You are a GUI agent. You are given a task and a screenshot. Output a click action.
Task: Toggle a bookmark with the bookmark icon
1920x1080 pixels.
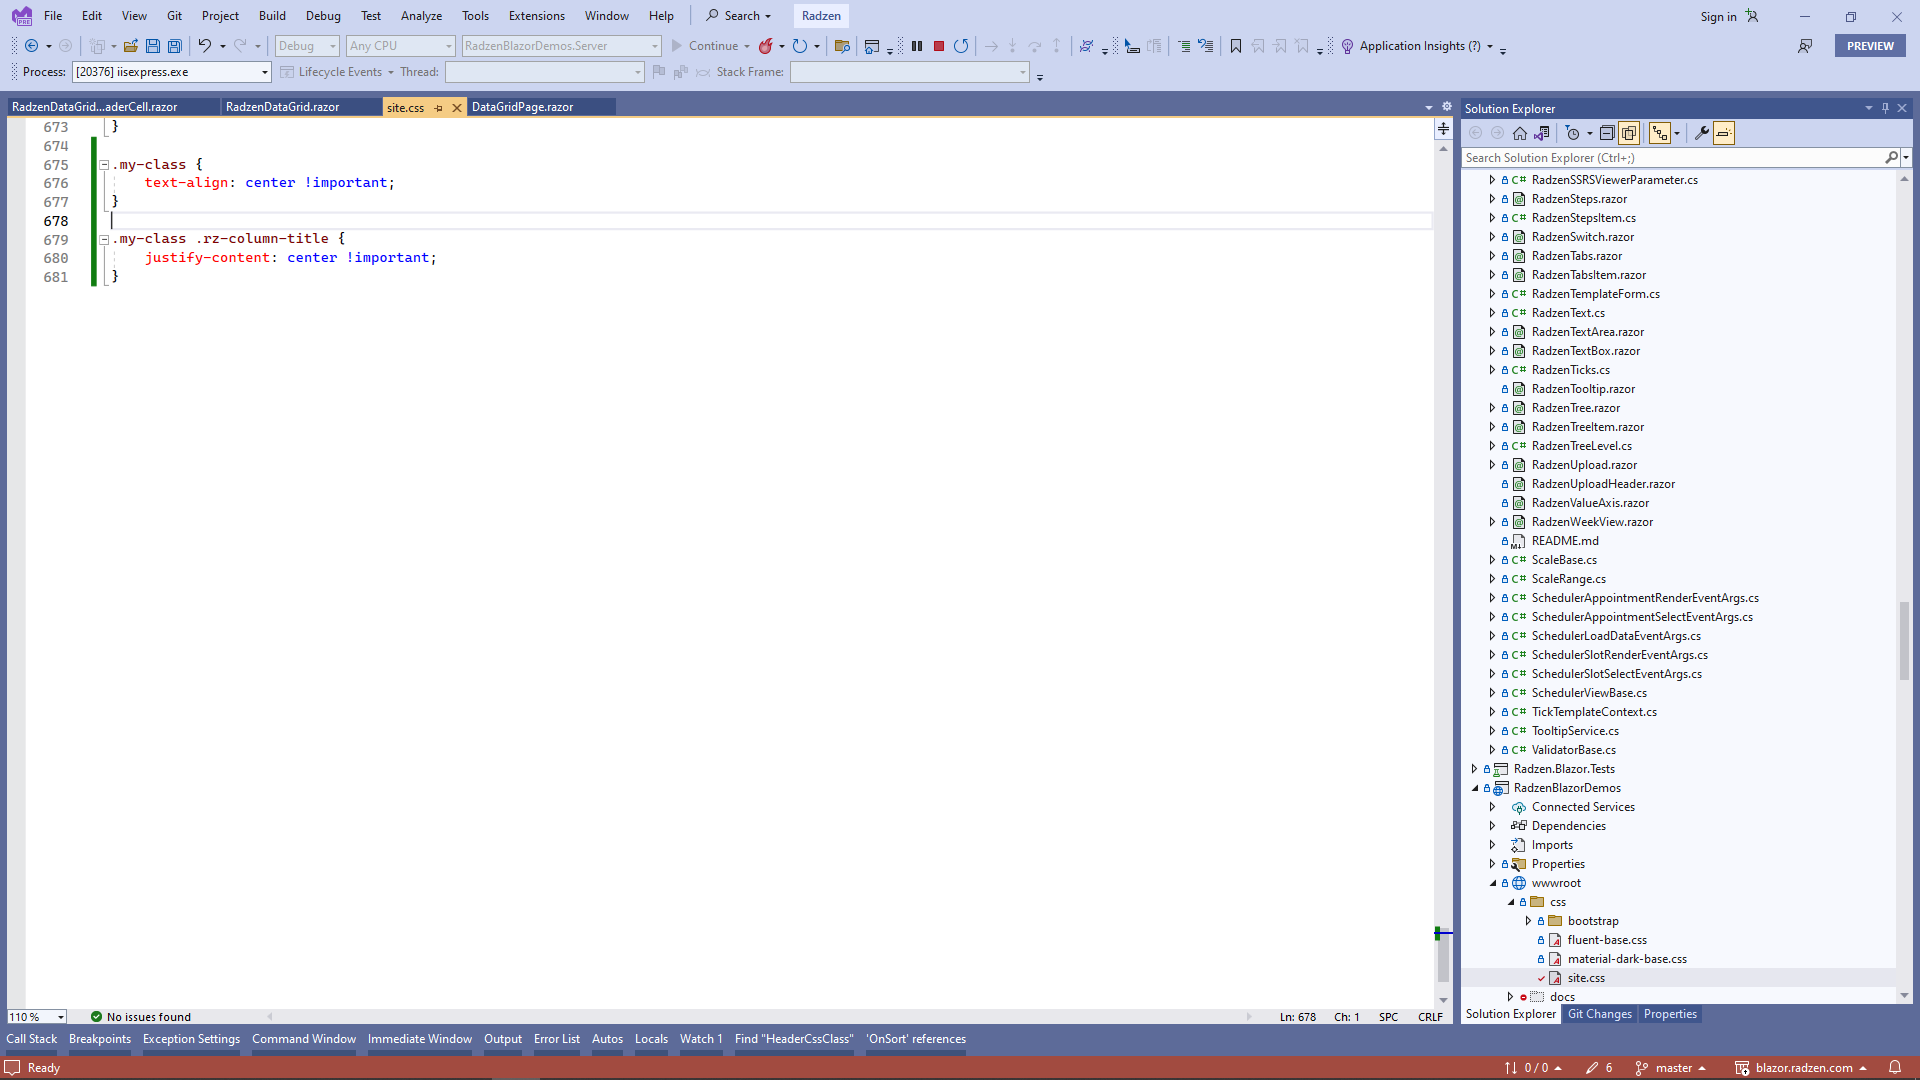1236,46
